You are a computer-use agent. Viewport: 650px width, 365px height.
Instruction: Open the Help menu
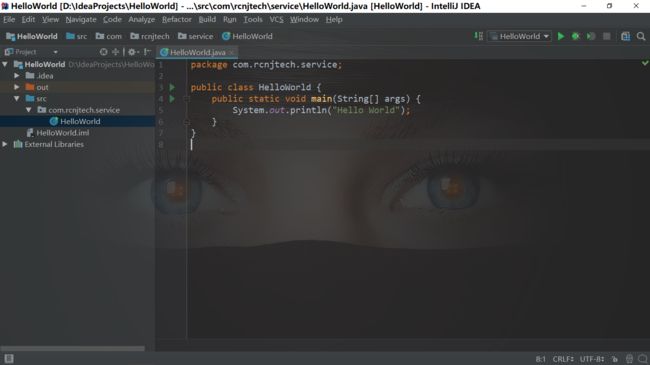tap(334, 19)
